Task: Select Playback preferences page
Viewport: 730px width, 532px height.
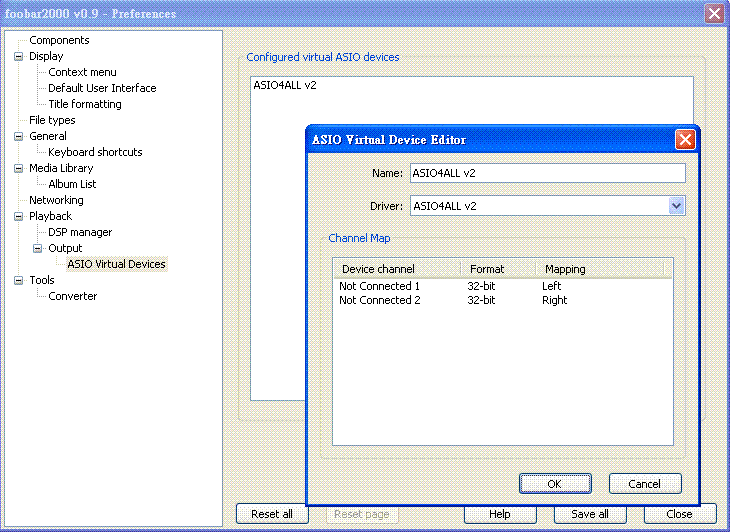Action: [x=50, y=216]
